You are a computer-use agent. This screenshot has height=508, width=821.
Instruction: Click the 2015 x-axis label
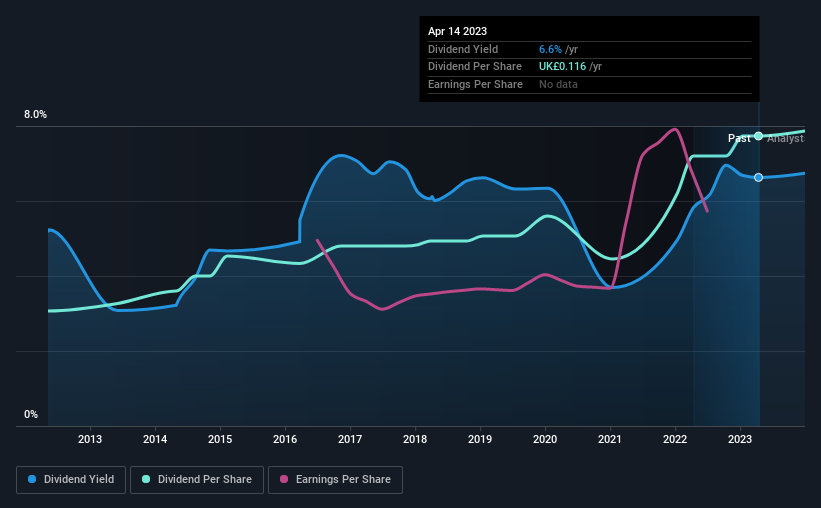tap(220, 439)
